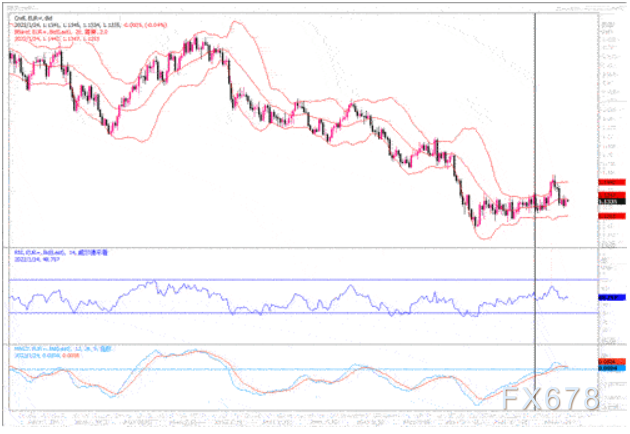Click the blue MACD indicator legend label
This screenshot has height=434, width=630.
(x=63, y=349)
